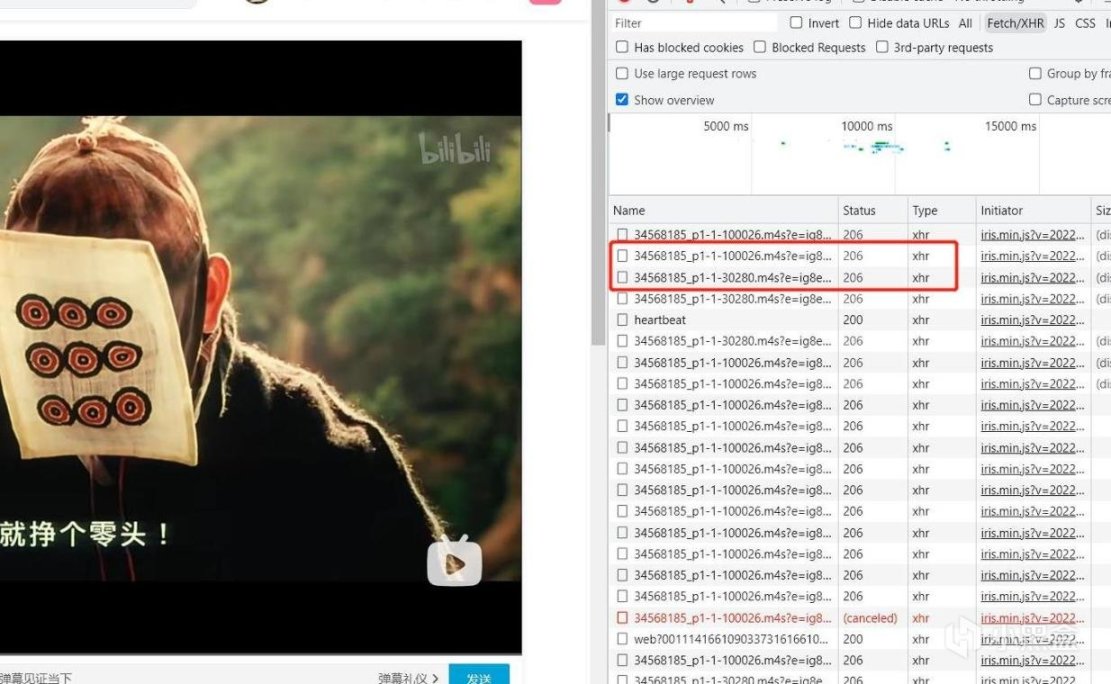The image size is (1111, 684).
Task: Select the All request type filter
Action: (x=965, y=23)
